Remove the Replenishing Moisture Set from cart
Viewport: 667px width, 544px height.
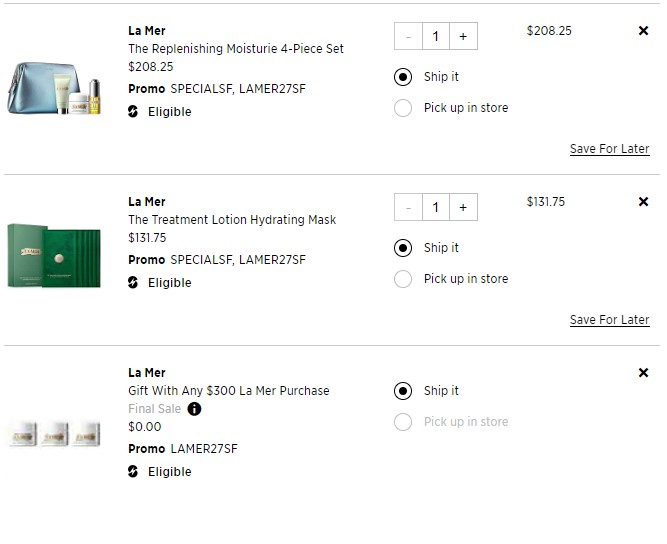pos(643,31)
